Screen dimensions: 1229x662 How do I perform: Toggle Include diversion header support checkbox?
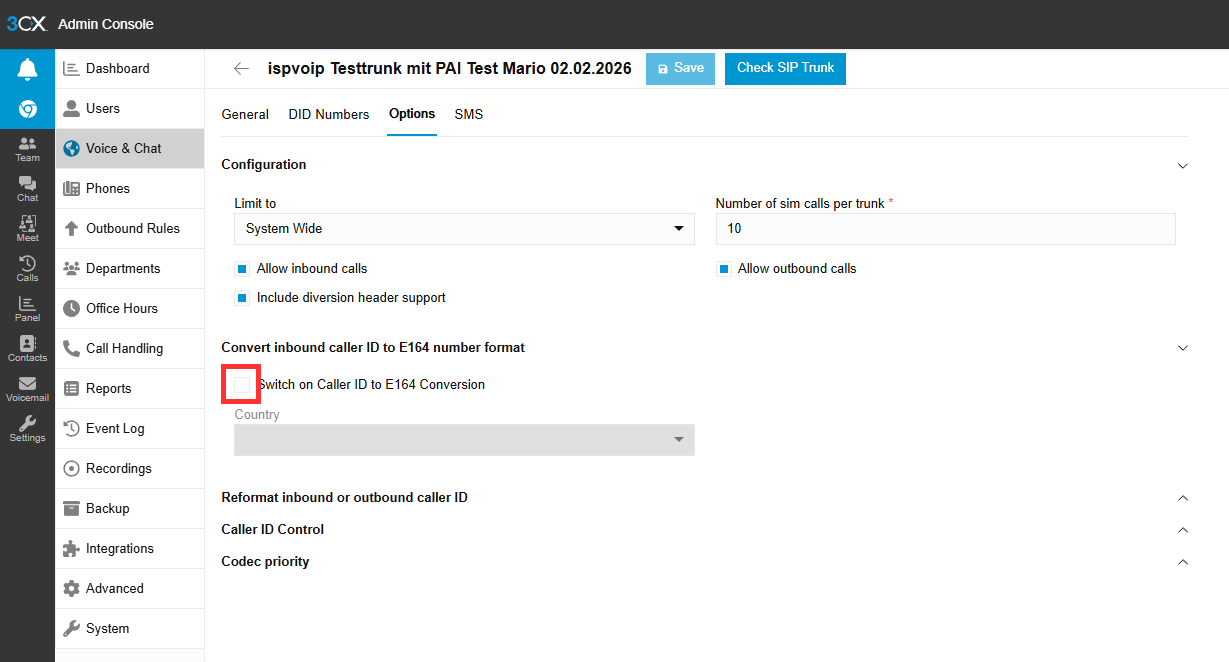click(241, 298)
